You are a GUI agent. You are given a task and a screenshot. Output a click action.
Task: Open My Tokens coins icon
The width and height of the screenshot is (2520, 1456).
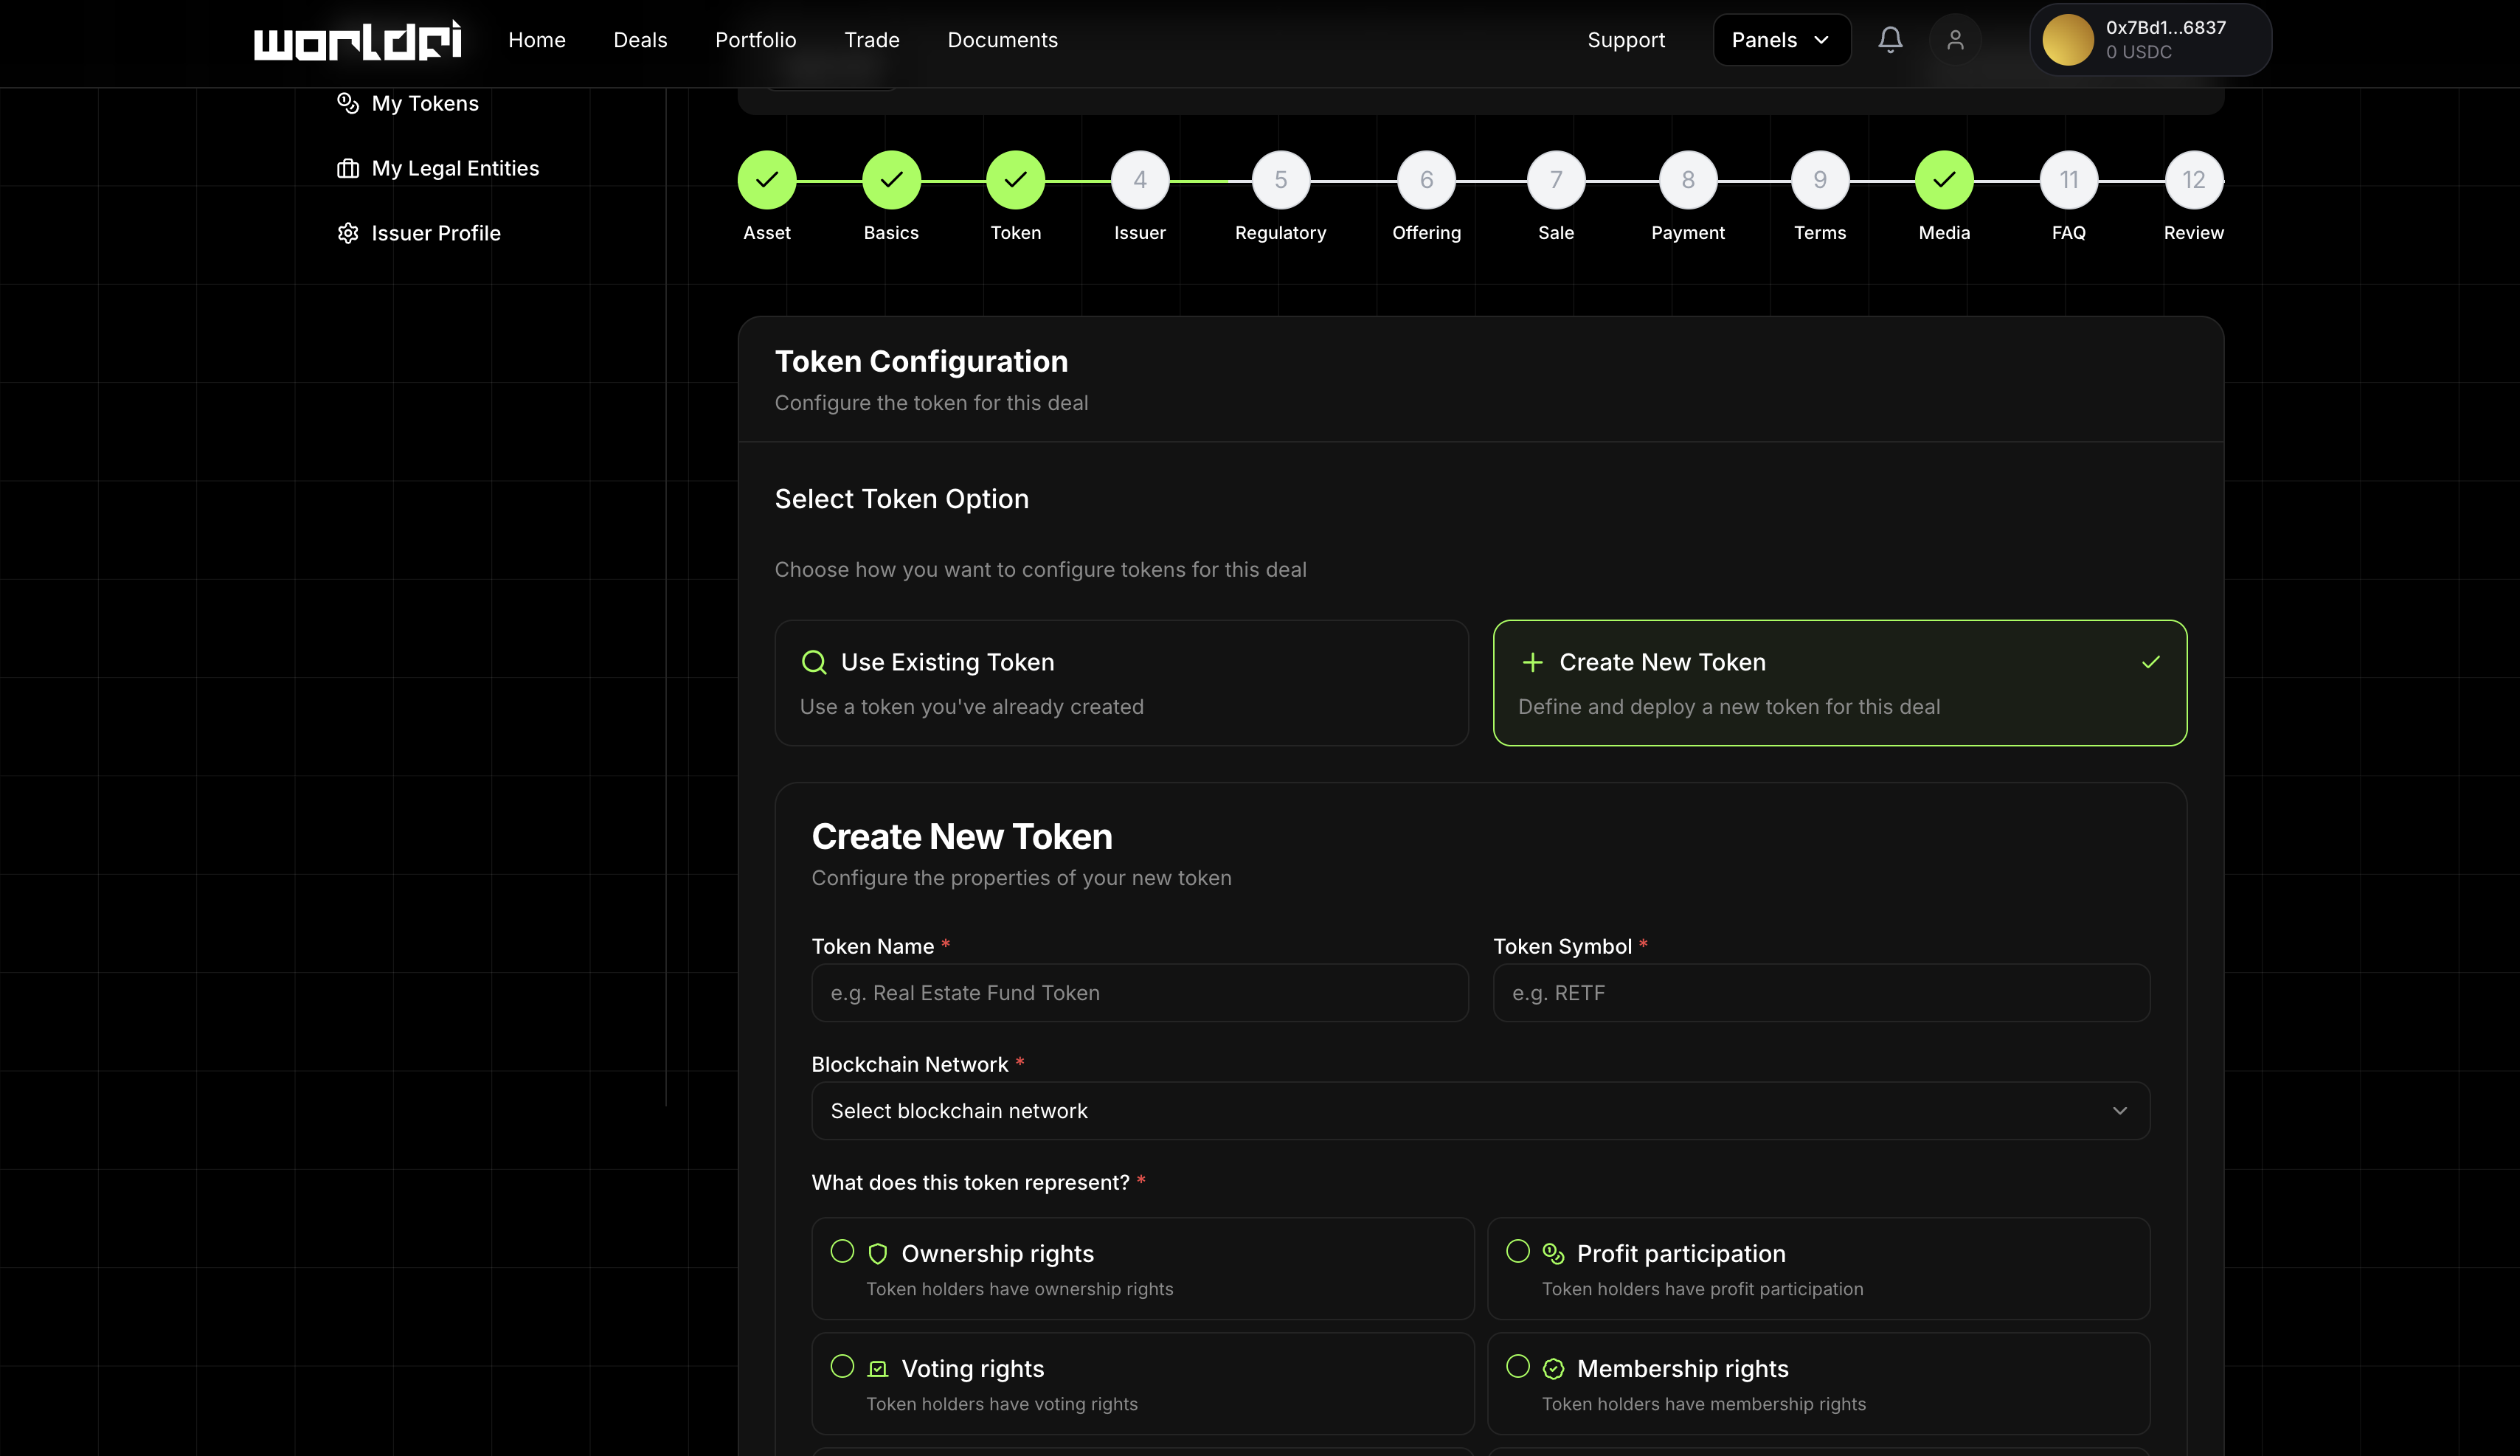[x=348, y=103]
